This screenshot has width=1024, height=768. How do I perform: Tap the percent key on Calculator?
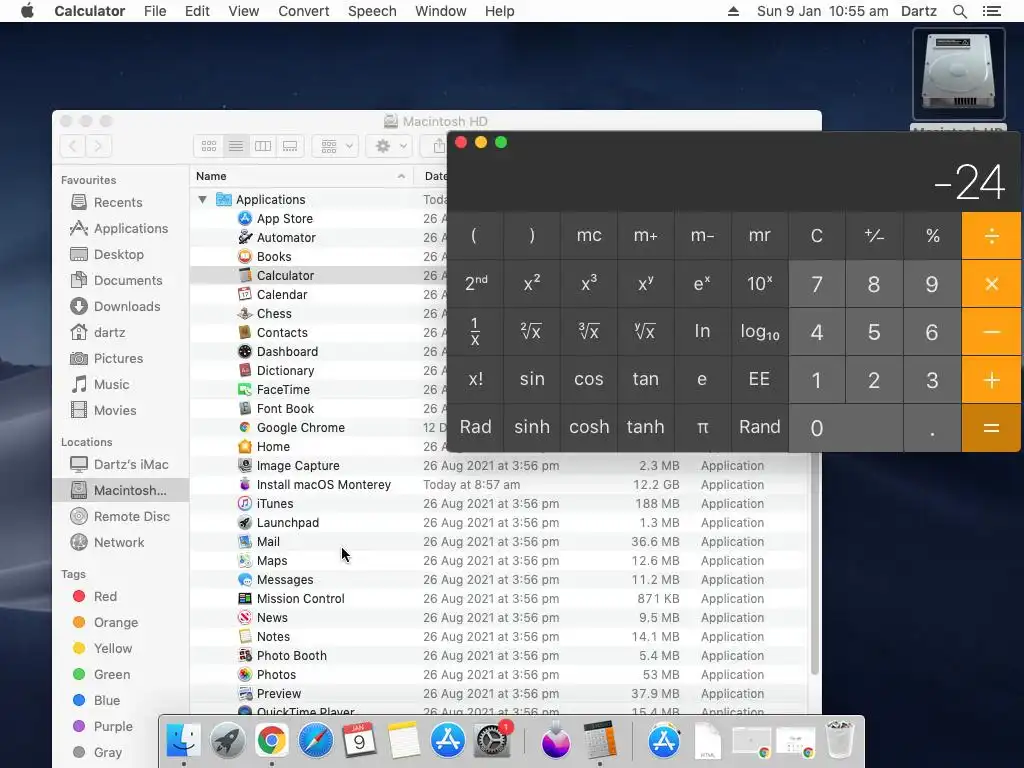pos(932,236)
